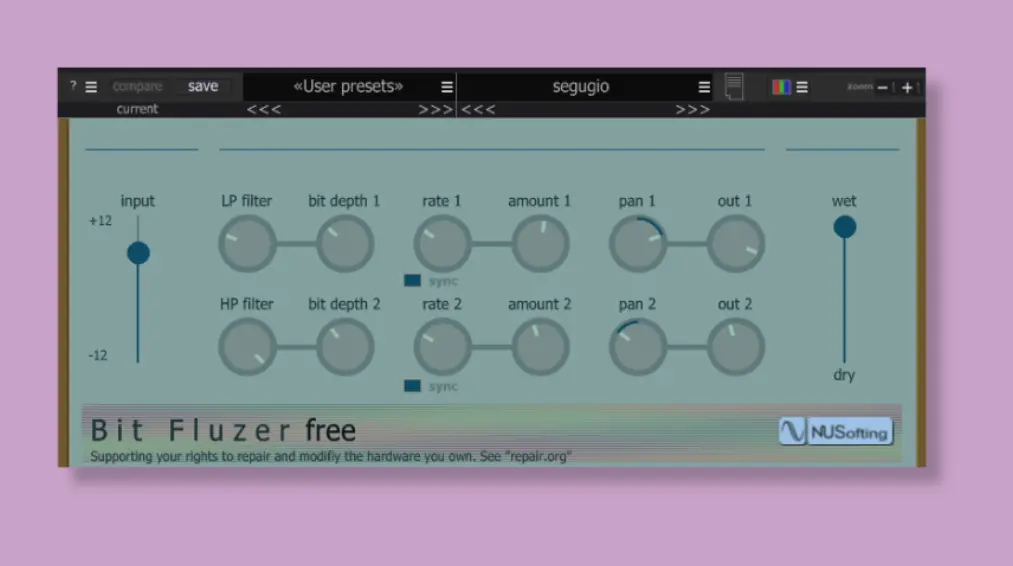Click the input gain slider handle
This screenshot has width=1013, height=566.
click(x=138, y=253)
